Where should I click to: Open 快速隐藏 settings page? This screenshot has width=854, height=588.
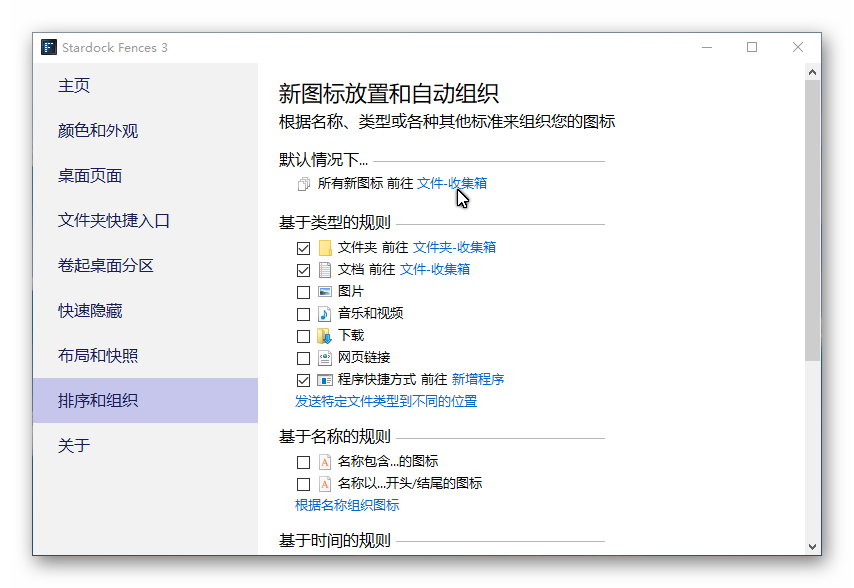pos(145,310)
